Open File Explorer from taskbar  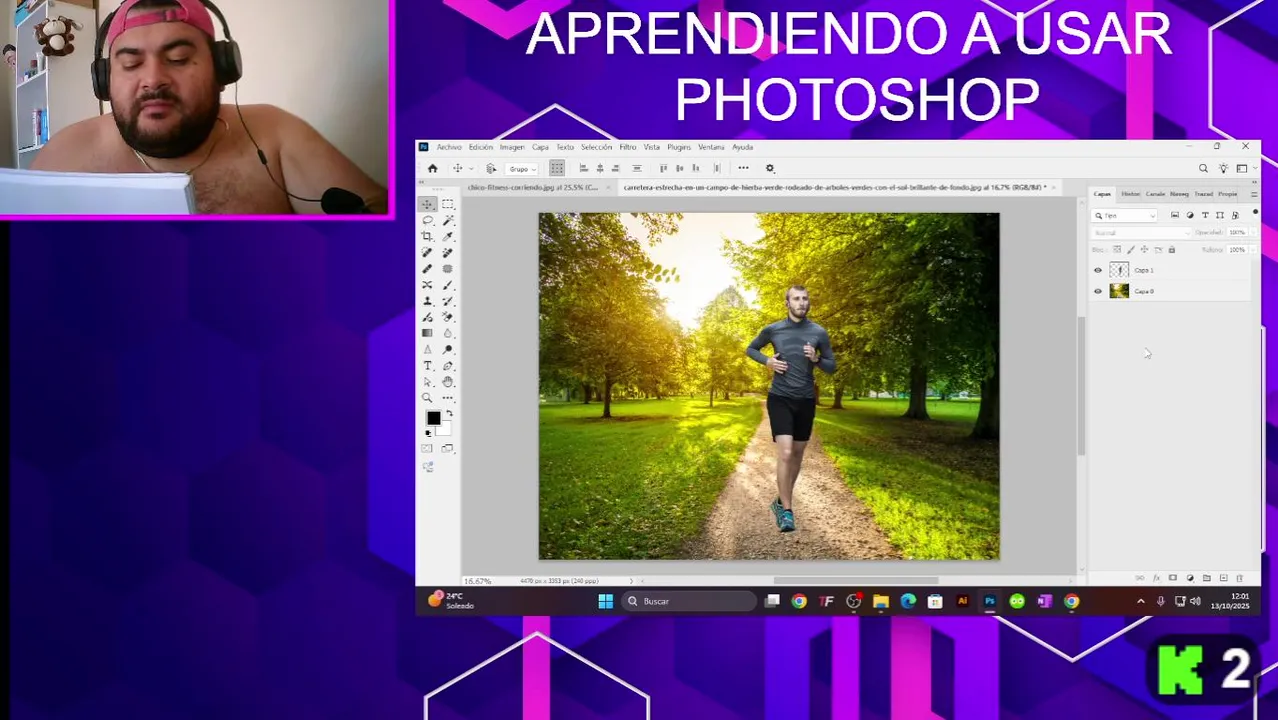coord(881,601)
